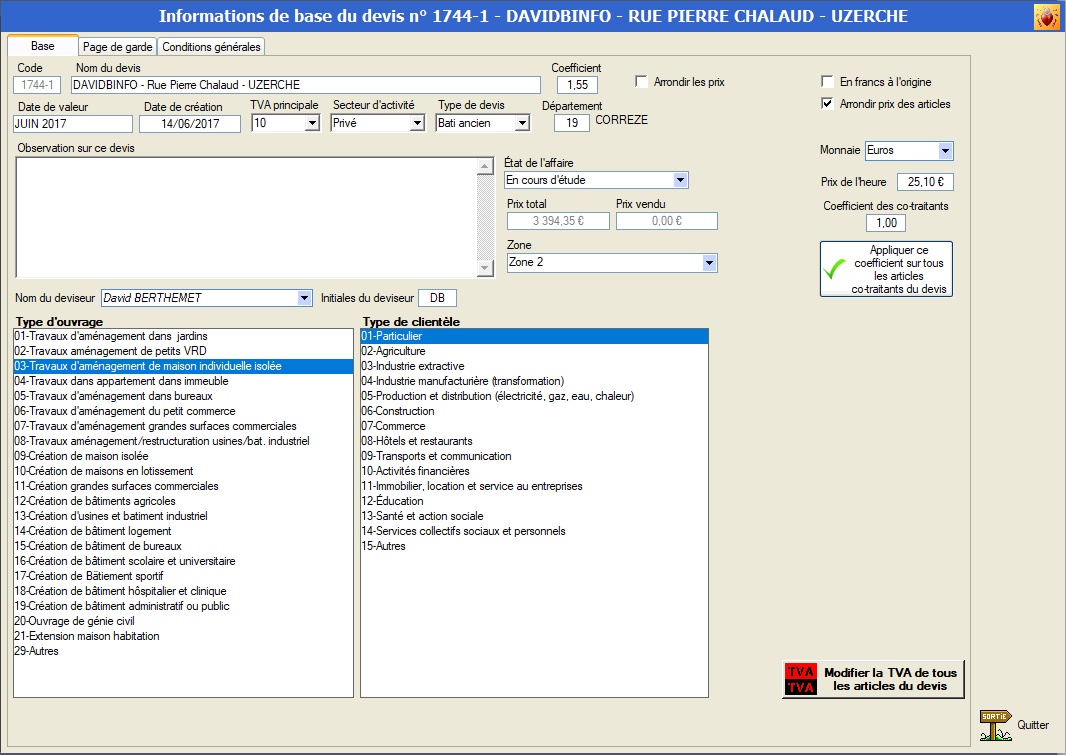This screenshot has width=1066, height=755.
Task: Check En francs à l'origine option
Action: pyautogui.click(x=827, y=82)
